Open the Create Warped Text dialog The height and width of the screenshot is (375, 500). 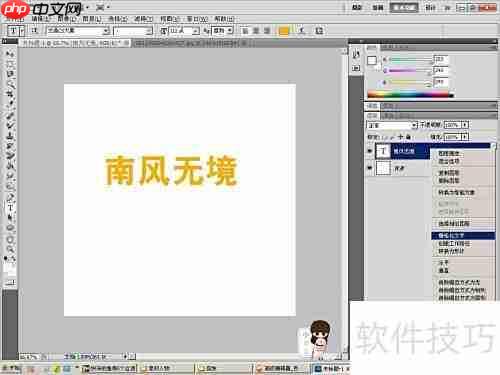coord(302,31)
